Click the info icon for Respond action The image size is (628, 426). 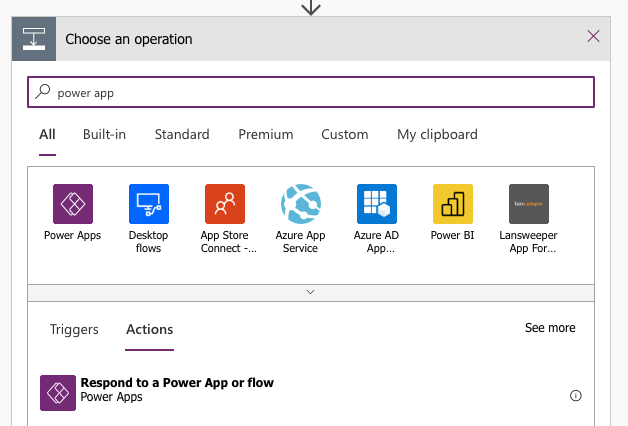[x=575, y=395]
